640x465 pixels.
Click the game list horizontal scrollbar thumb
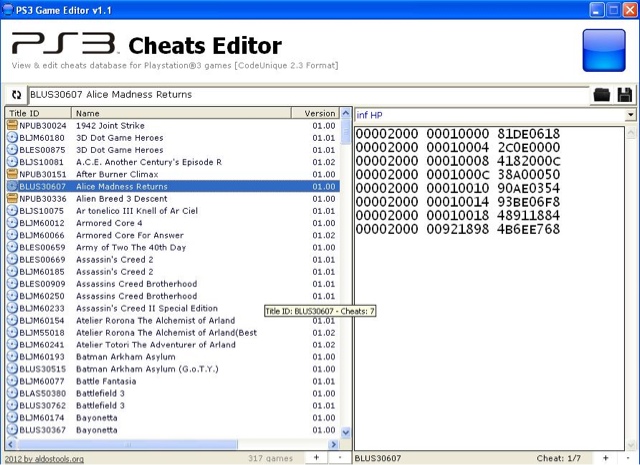(127, 444)
